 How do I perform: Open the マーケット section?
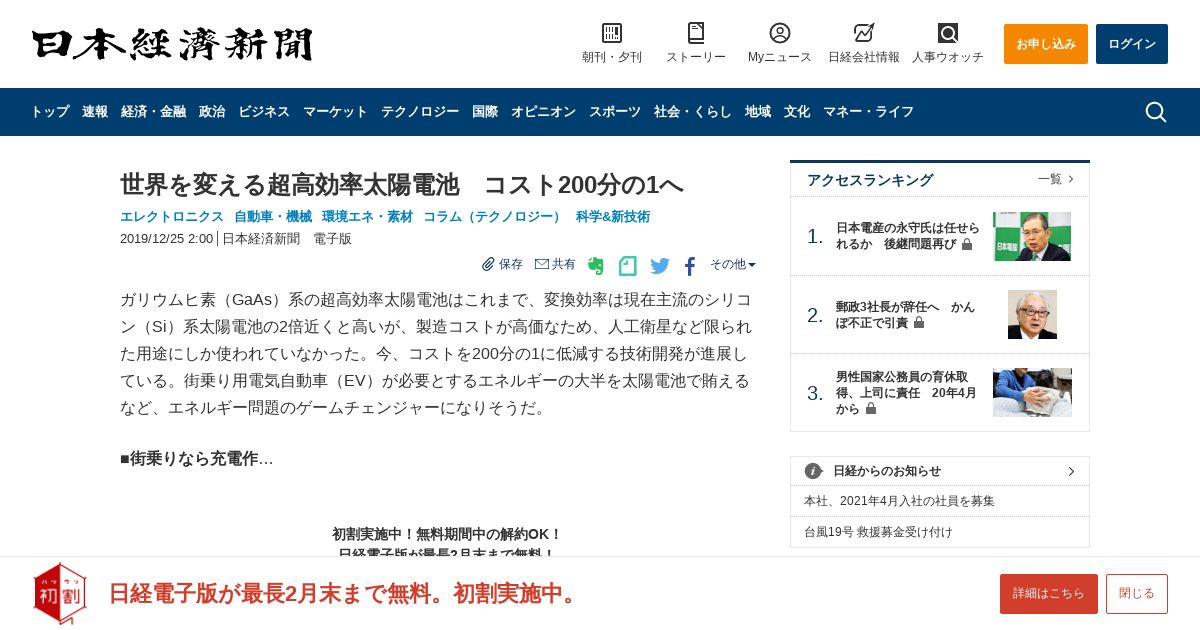click(x=335, y=112)
